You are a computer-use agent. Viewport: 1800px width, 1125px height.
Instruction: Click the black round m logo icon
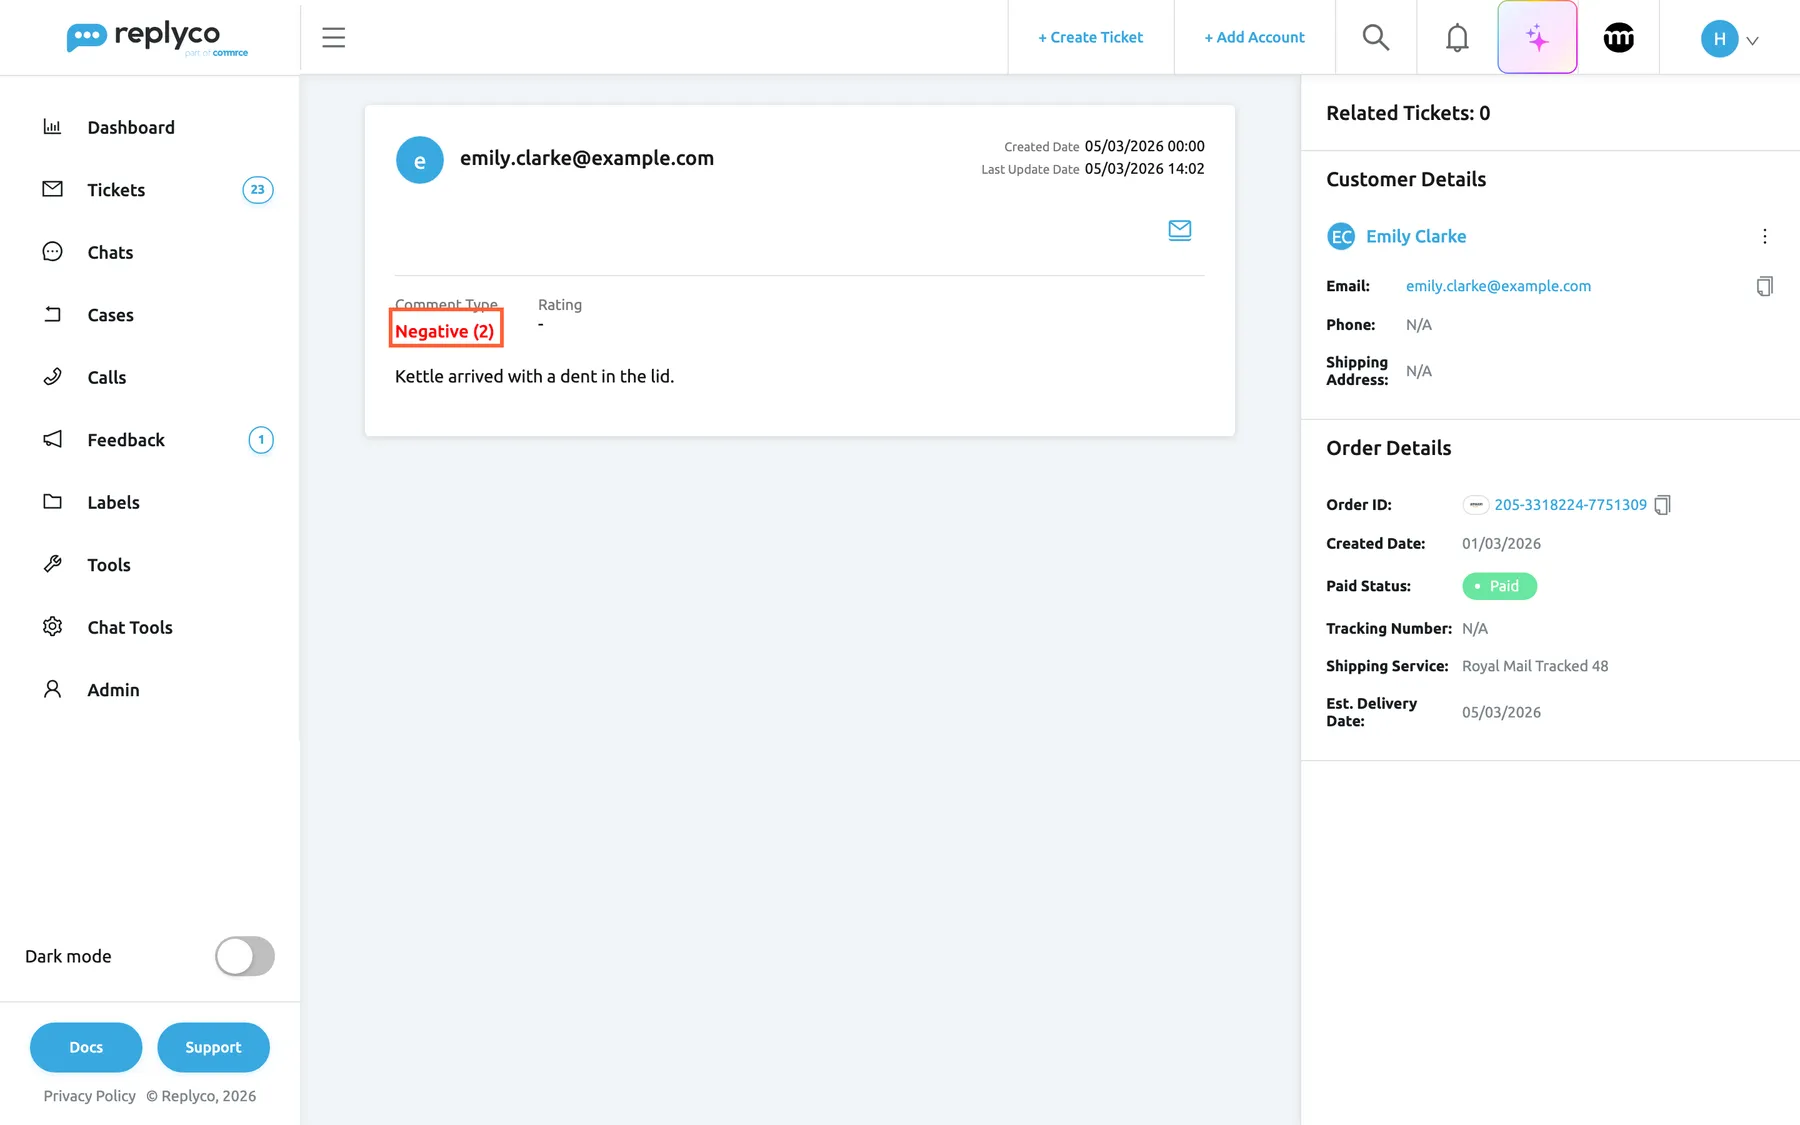coord(1619,38)
